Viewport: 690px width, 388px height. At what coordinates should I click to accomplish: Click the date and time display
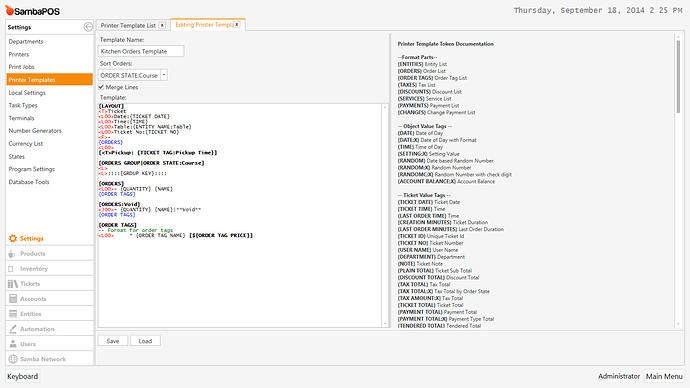[x=598, y=10]
